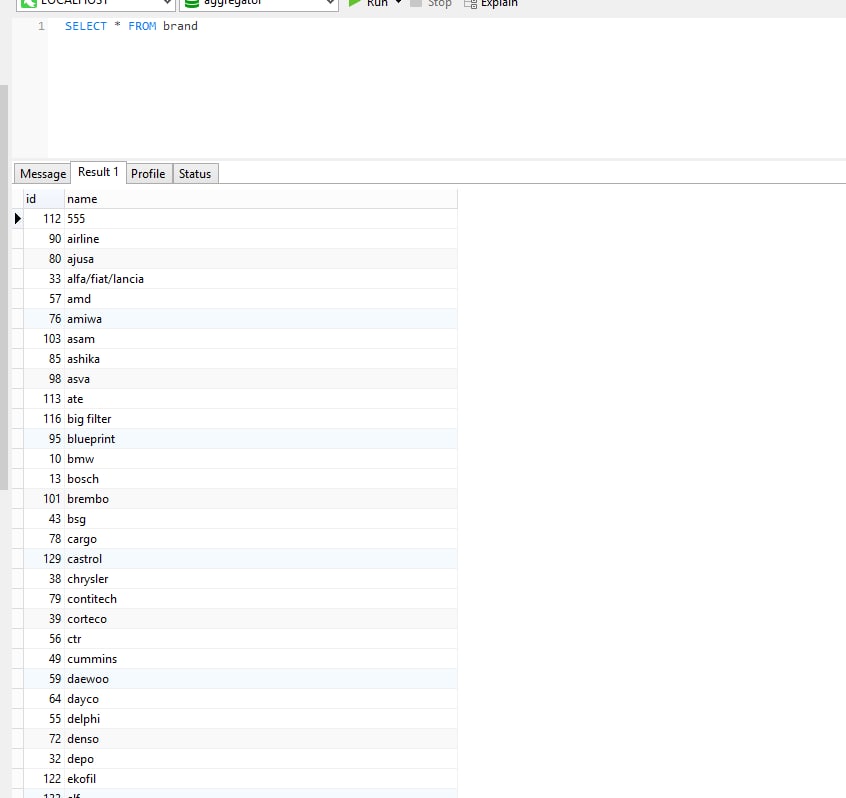Select the 'amiwa' name cell
This screenshot has height=798, width=846.
(261, 319)
